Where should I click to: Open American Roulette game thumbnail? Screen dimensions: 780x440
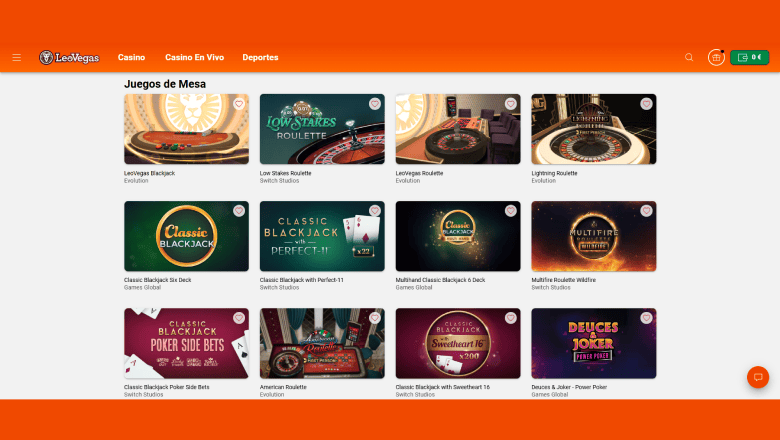click(322, 343)
